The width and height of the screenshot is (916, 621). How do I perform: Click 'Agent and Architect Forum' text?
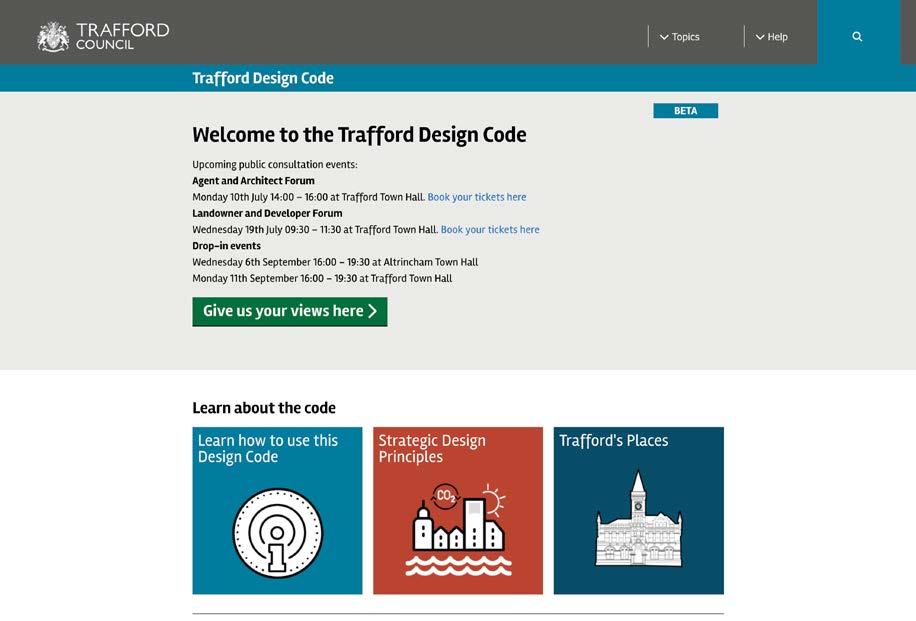(254, 181)
